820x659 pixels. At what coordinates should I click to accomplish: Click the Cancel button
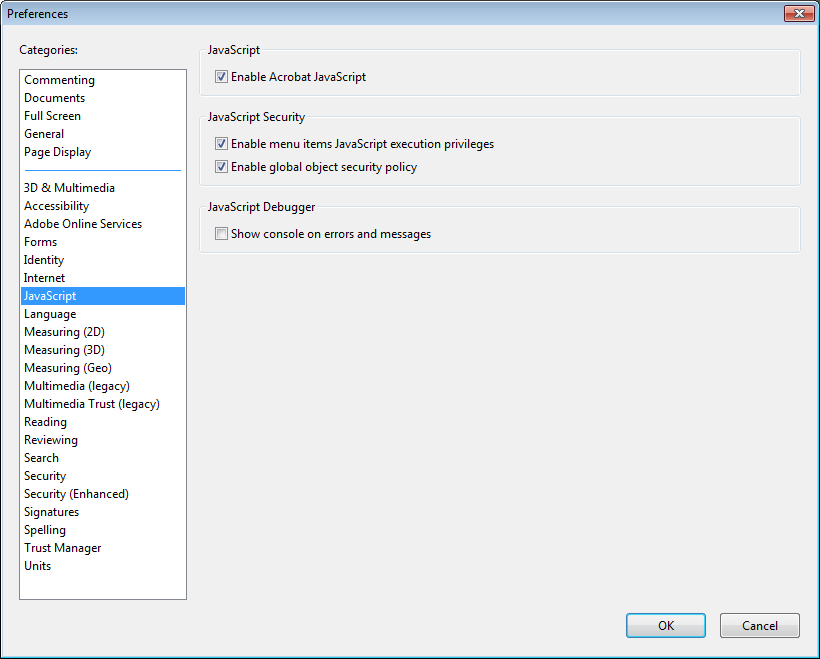[759, 626]
